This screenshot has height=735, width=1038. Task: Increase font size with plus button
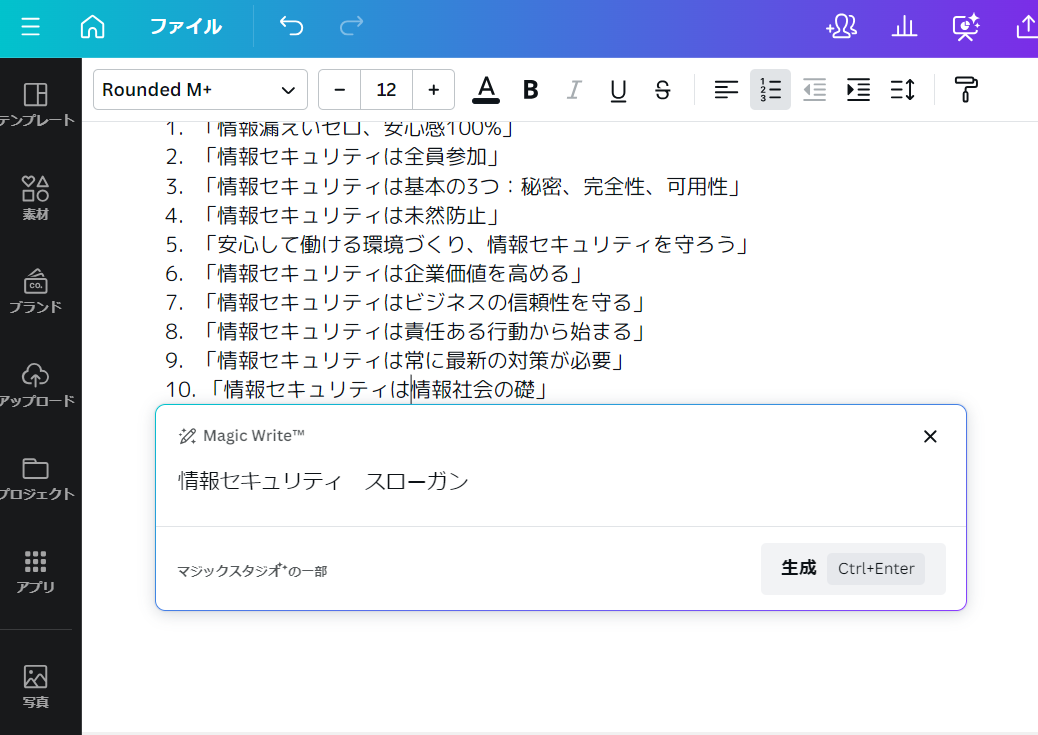pos(434,89)
